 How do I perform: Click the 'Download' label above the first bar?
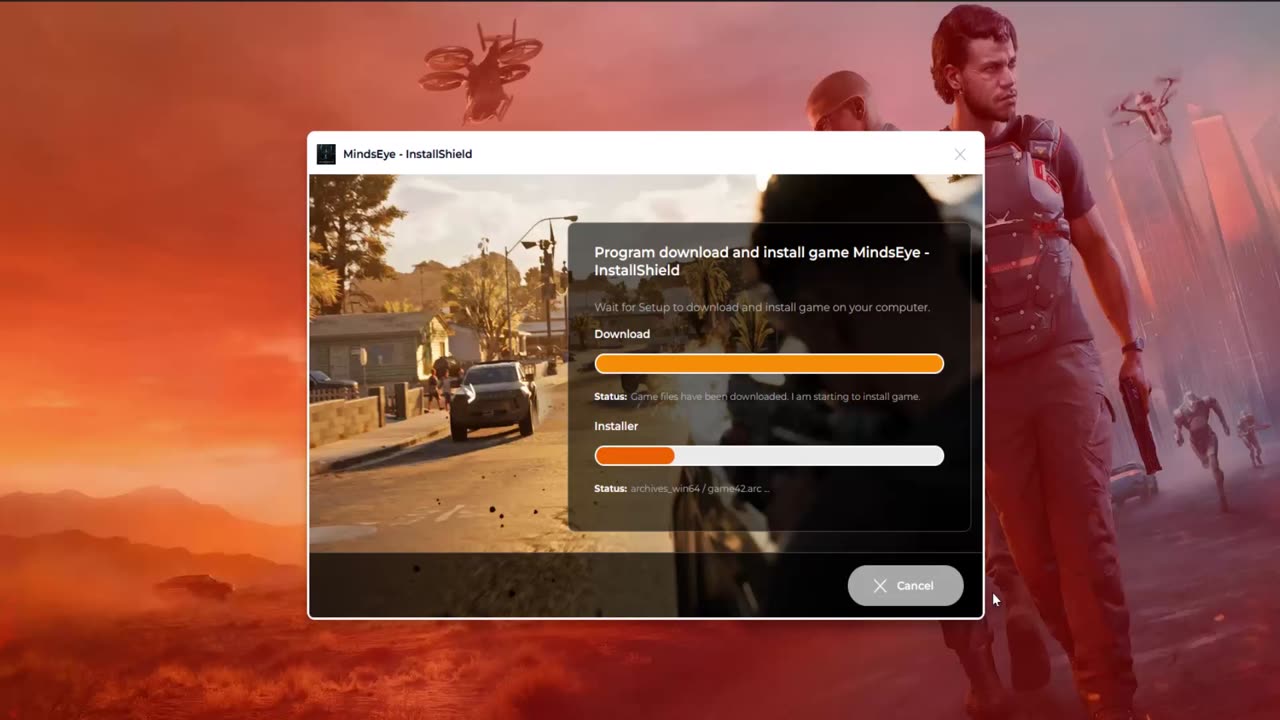pyautogui.click(x=622, y=334)
